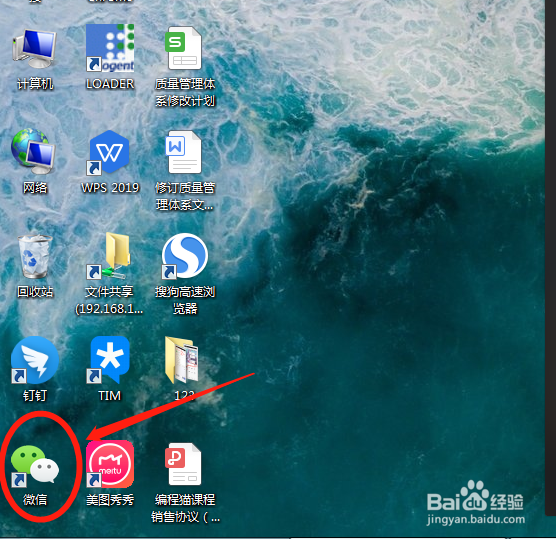Select the LOADER shortcut icon
This screenshot has height=539, width=556.
pyautogui.click(x=110, y=48)
